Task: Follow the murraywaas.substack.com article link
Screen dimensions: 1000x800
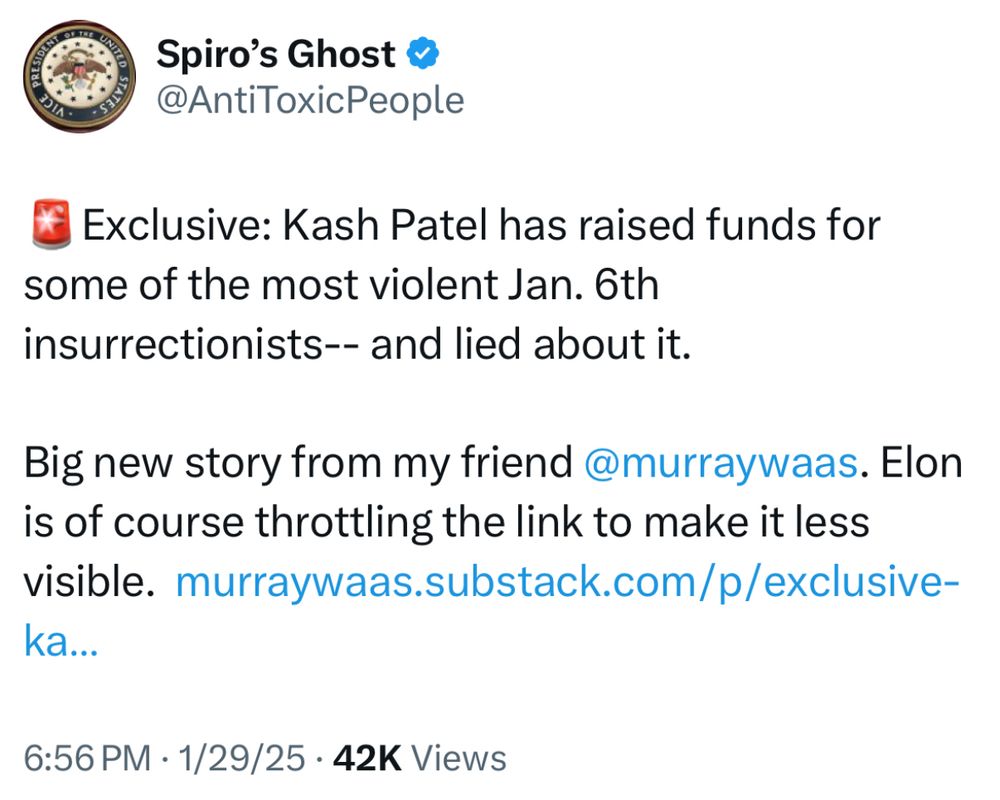Action: click(567, 582)
